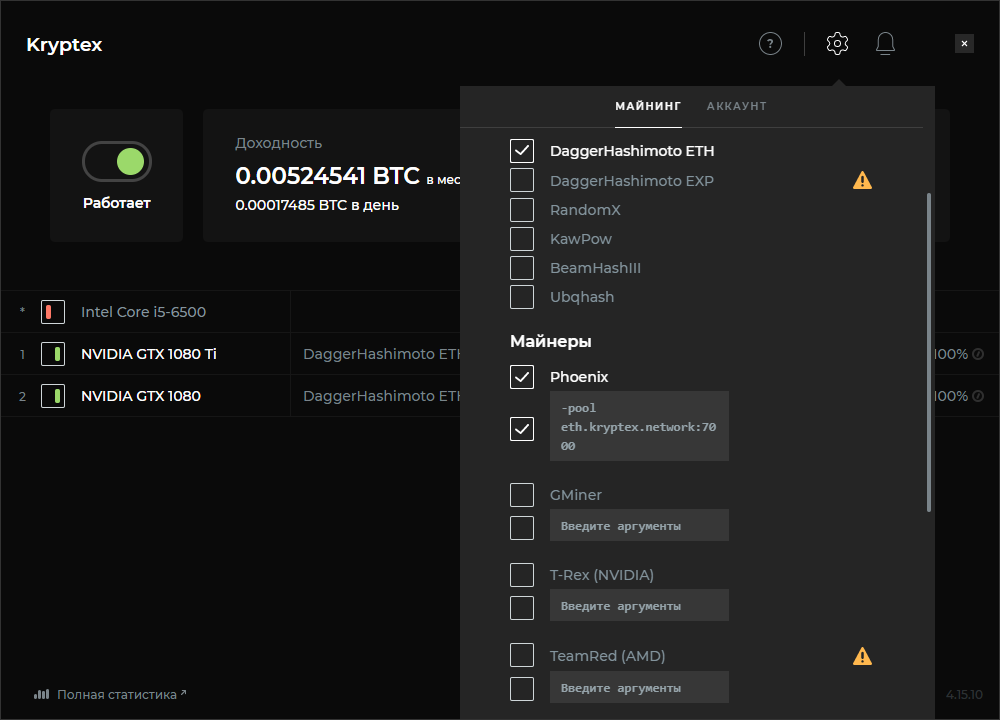Viewport: 1000px width, 720px height.
Task: Enable the RandomX algorithm checkbox
Action: (522, 209)
